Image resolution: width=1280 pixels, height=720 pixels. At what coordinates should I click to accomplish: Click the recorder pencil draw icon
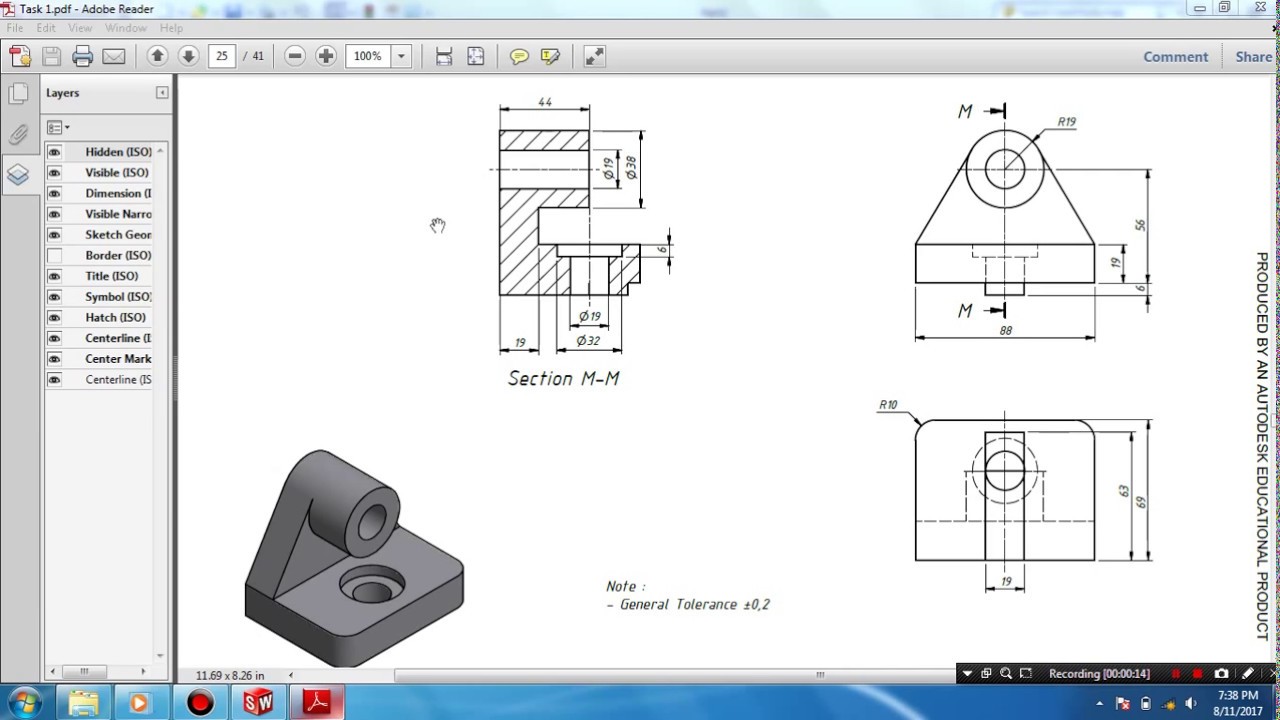click(1247, 674)
